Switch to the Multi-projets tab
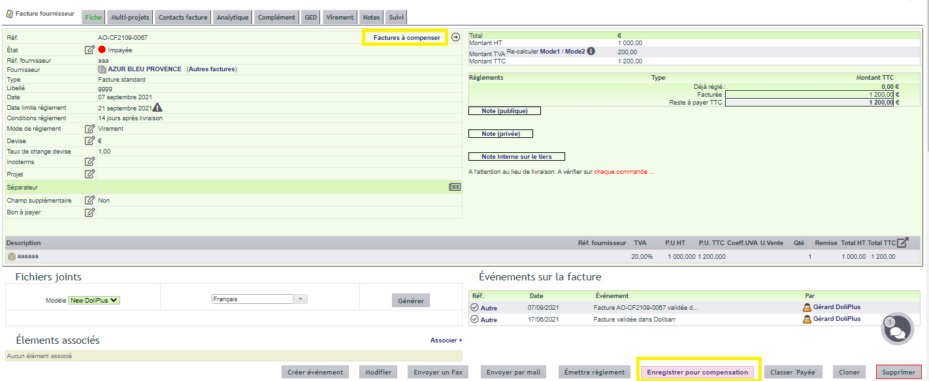929x381 pixels. pos(130,18)
